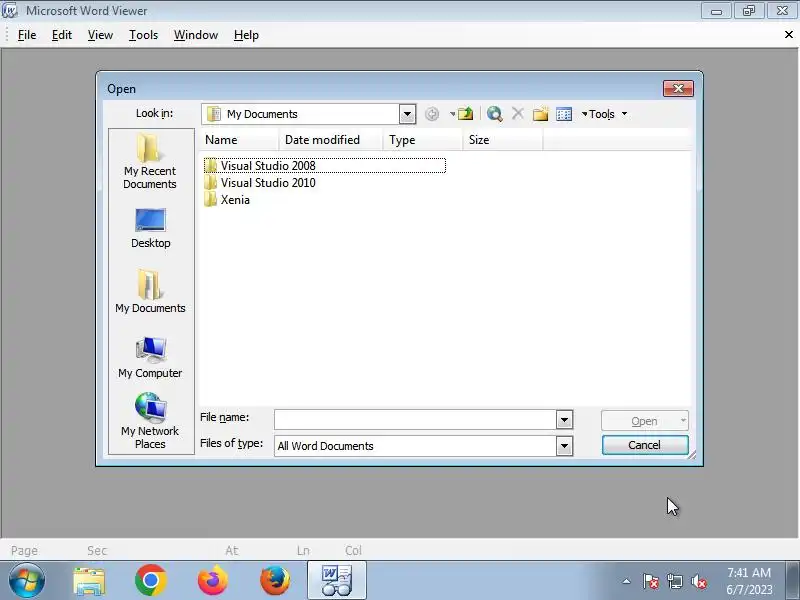Expand the Look in folder dropdown
Image resolution: width=800 pixels, height=600 pixels.
coord(407,114)
